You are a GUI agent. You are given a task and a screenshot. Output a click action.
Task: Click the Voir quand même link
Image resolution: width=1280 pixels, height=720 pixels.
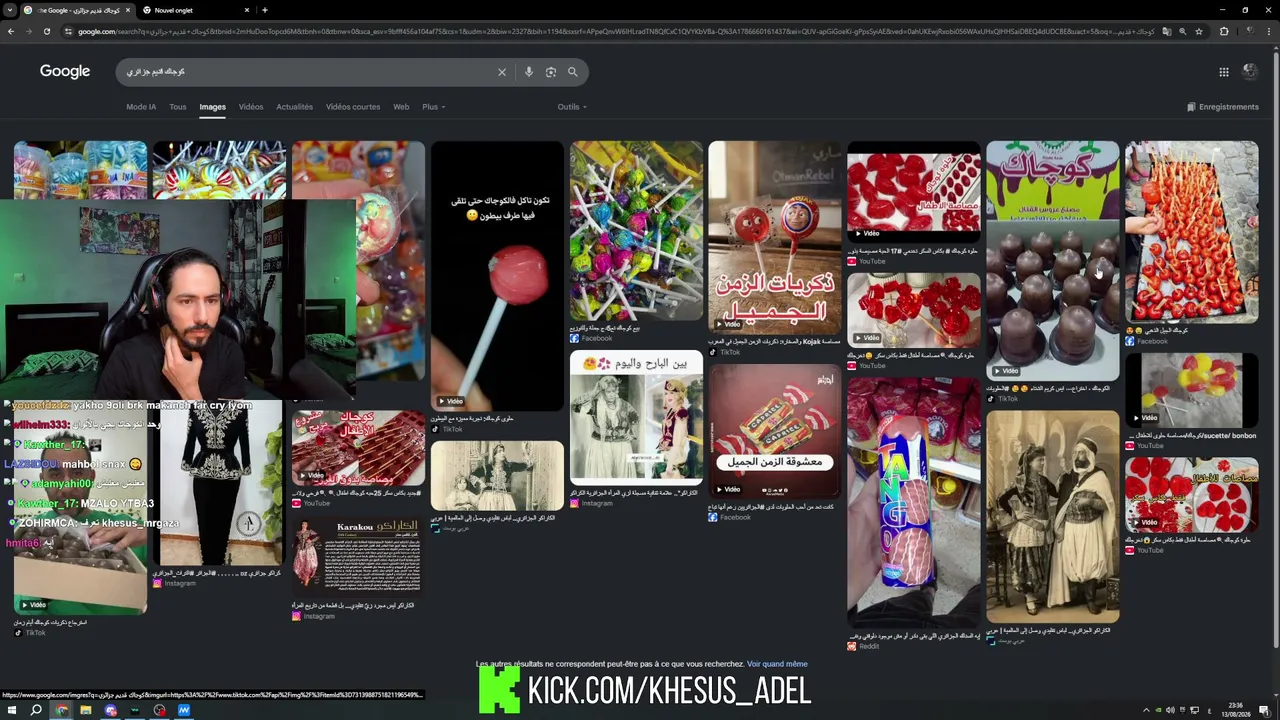777,664
